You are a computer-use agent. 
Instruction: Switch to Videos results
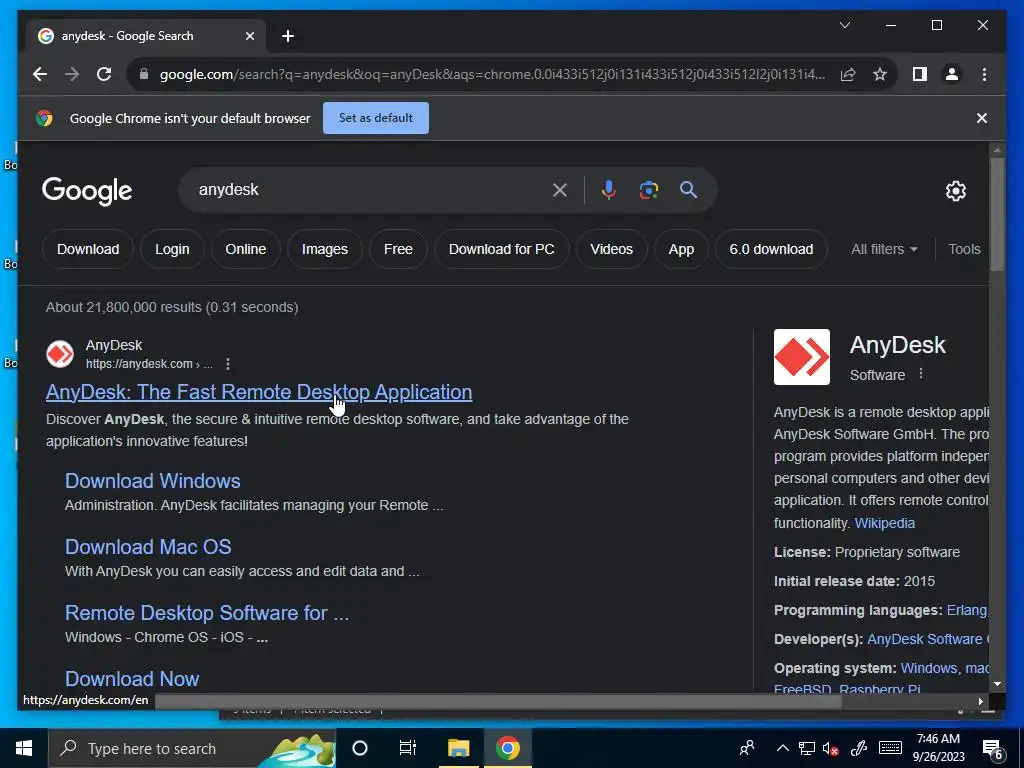(611, 249)
